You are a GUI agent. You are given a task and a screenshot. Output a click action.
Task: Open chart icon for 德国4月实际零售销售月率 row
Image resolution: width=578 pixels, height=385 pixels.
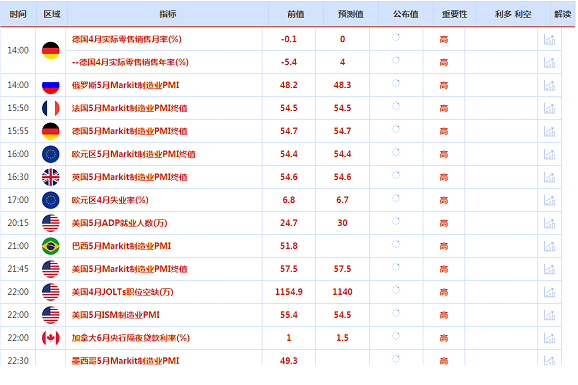tap(549, 39)
